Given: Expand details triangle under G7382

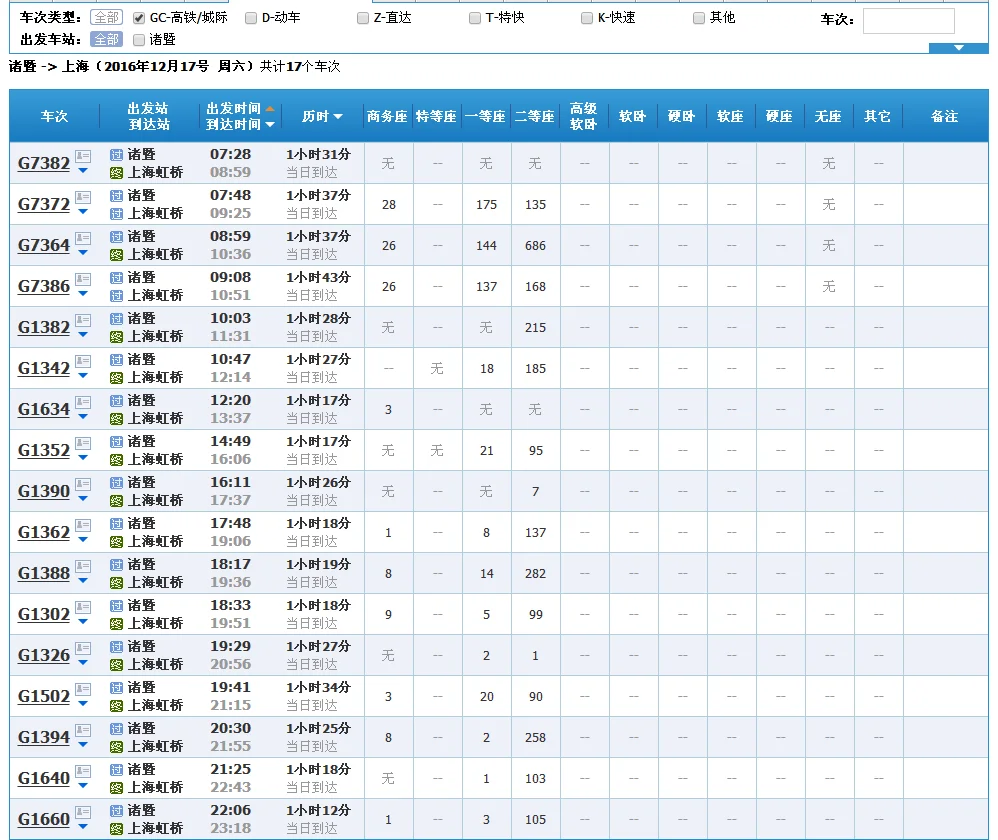Looking at the screenshot, I should (x=83, y=171).
